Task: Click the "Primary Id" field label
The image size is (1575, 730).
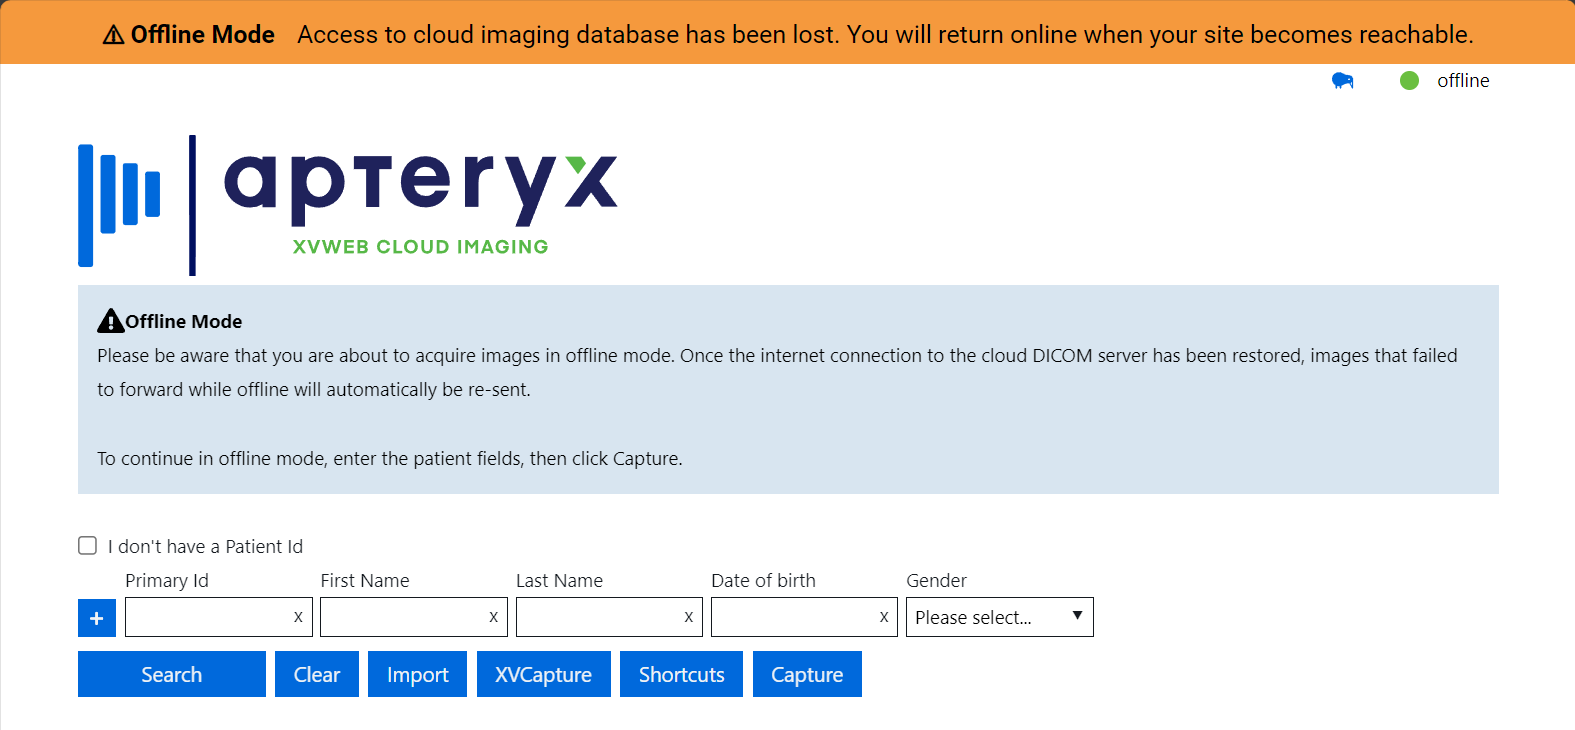Action: click(167, 581)
